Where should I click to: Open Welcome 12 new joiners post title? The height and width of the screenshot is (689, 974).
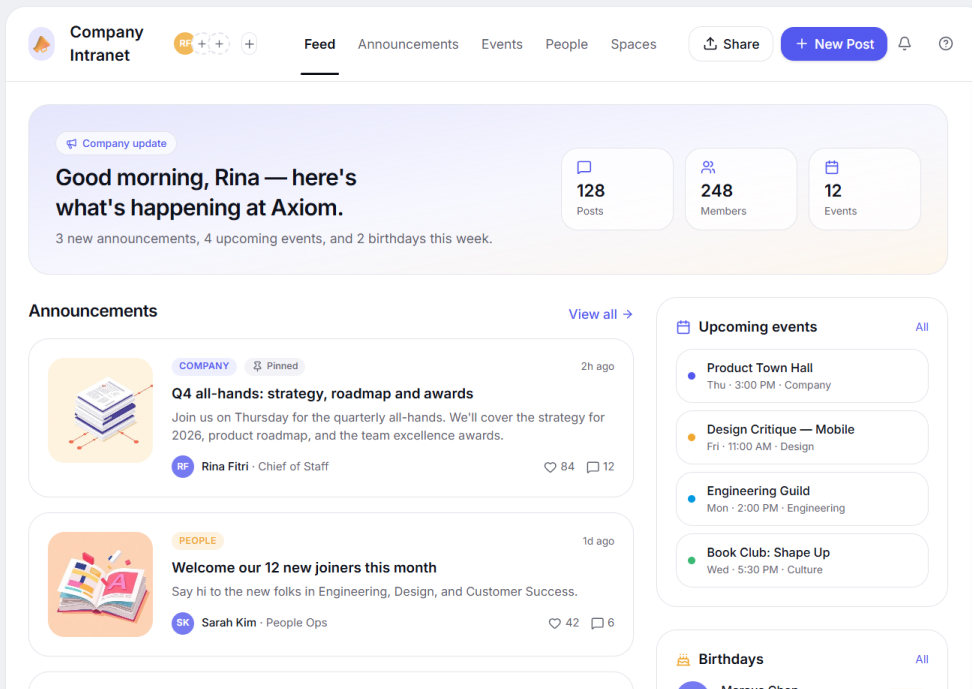[304, 567]
